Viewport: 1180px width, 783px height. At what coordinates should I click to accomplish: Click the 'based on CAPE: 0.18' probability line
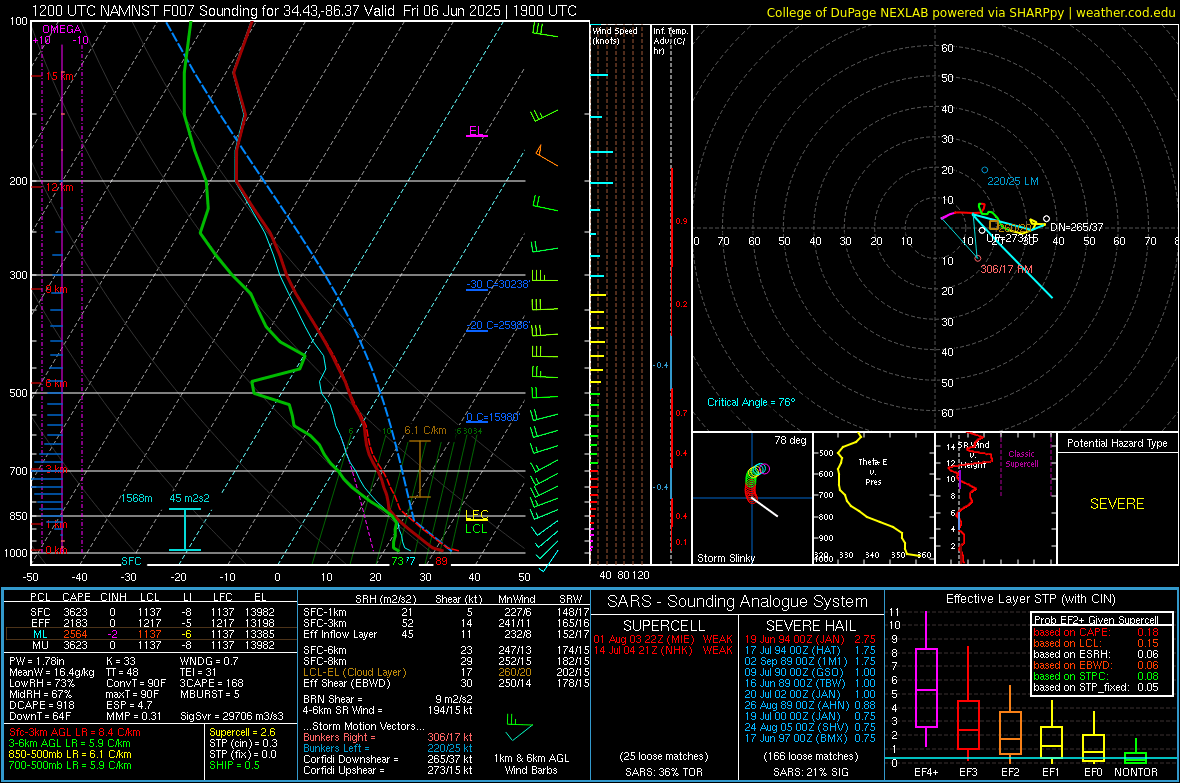tap(1096, 632)
